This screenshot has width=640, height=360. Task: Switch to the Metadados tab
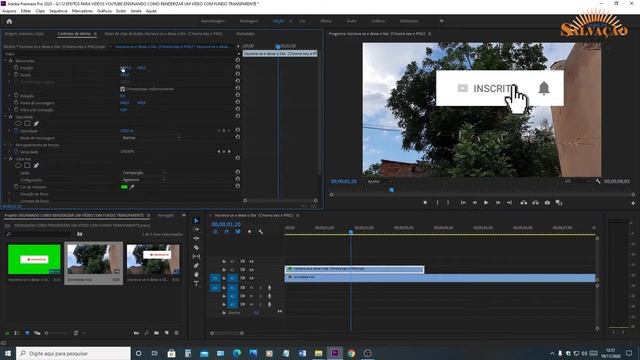point(245,34)
